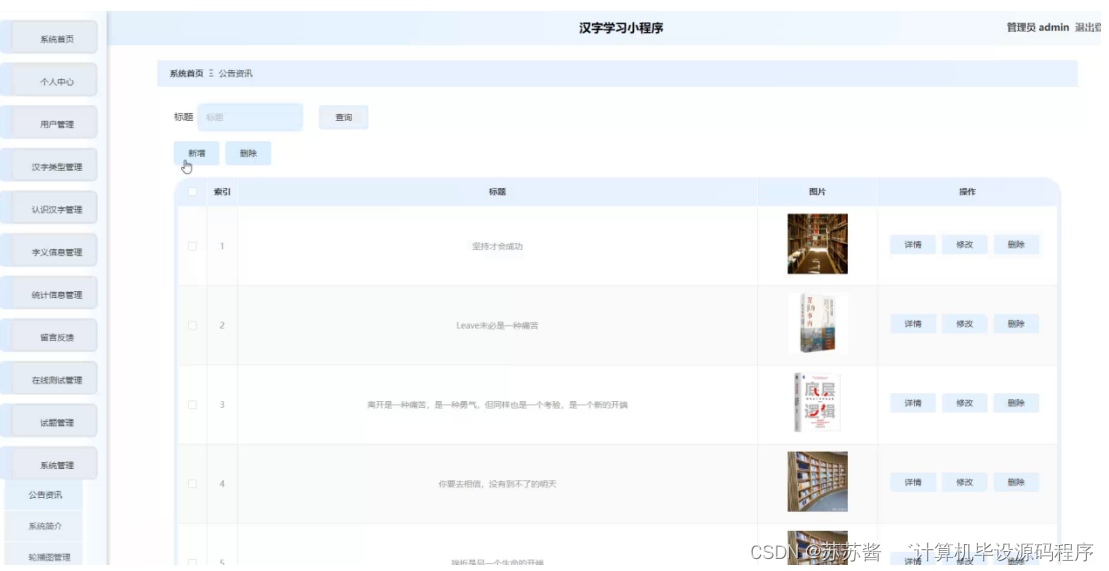The image size is (1109, 571).
Task: Click 删除 for row 1
Action: [x=1016, y=244]
